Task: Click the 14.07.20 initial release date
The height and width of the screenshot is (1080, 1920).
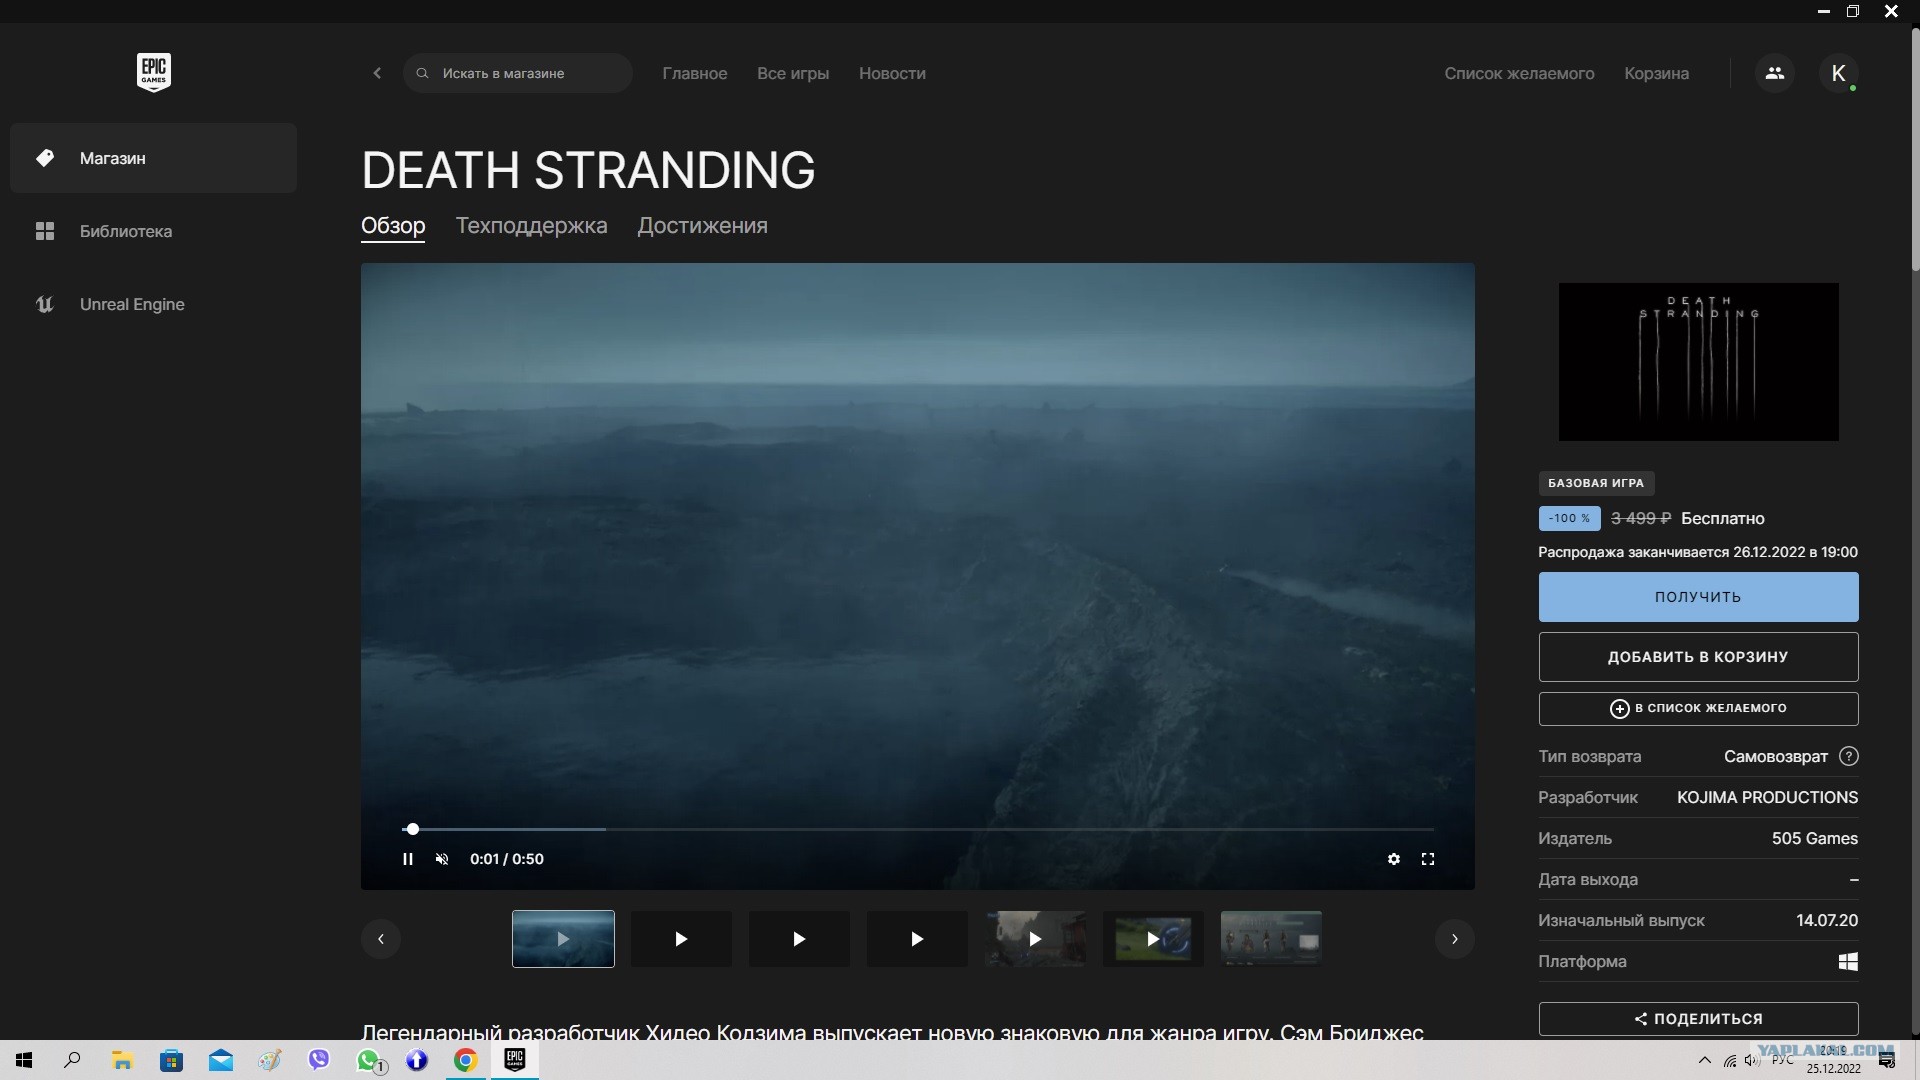Action: tap(1827, 920)
